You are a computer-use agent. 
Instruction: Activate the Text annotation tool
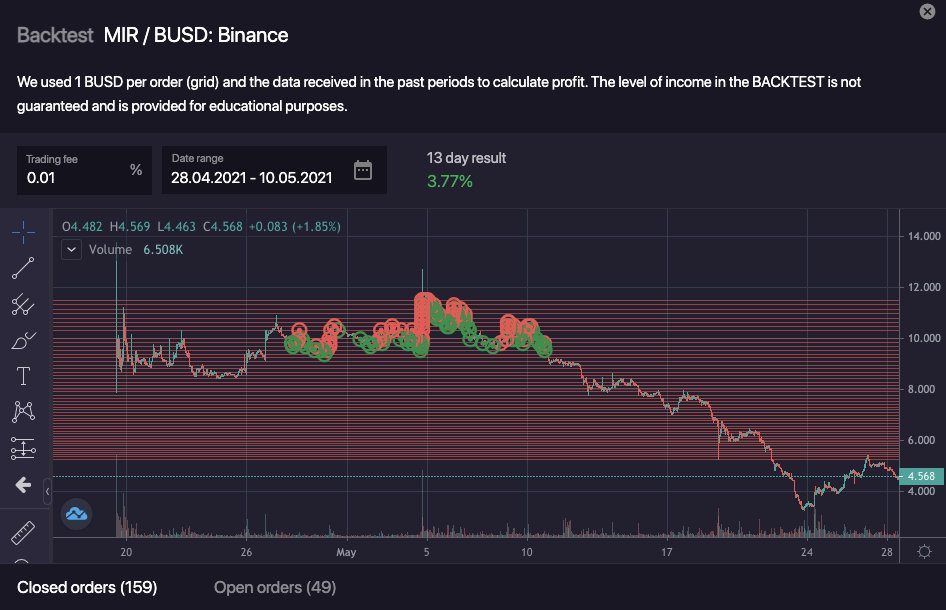(x=23, y=376)
